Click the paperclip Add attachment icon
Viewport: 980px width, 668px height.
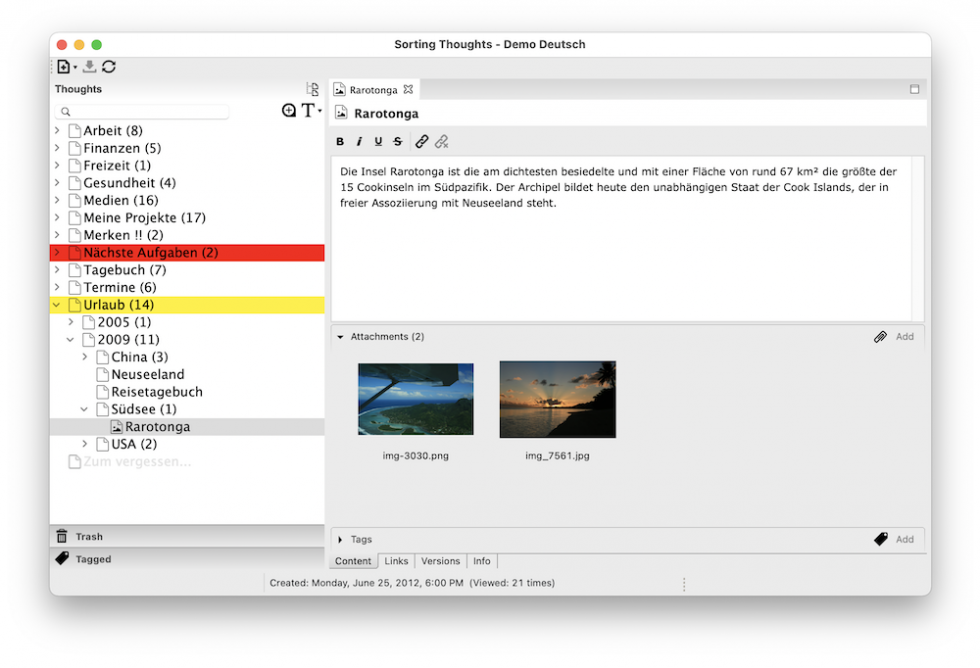880,337
